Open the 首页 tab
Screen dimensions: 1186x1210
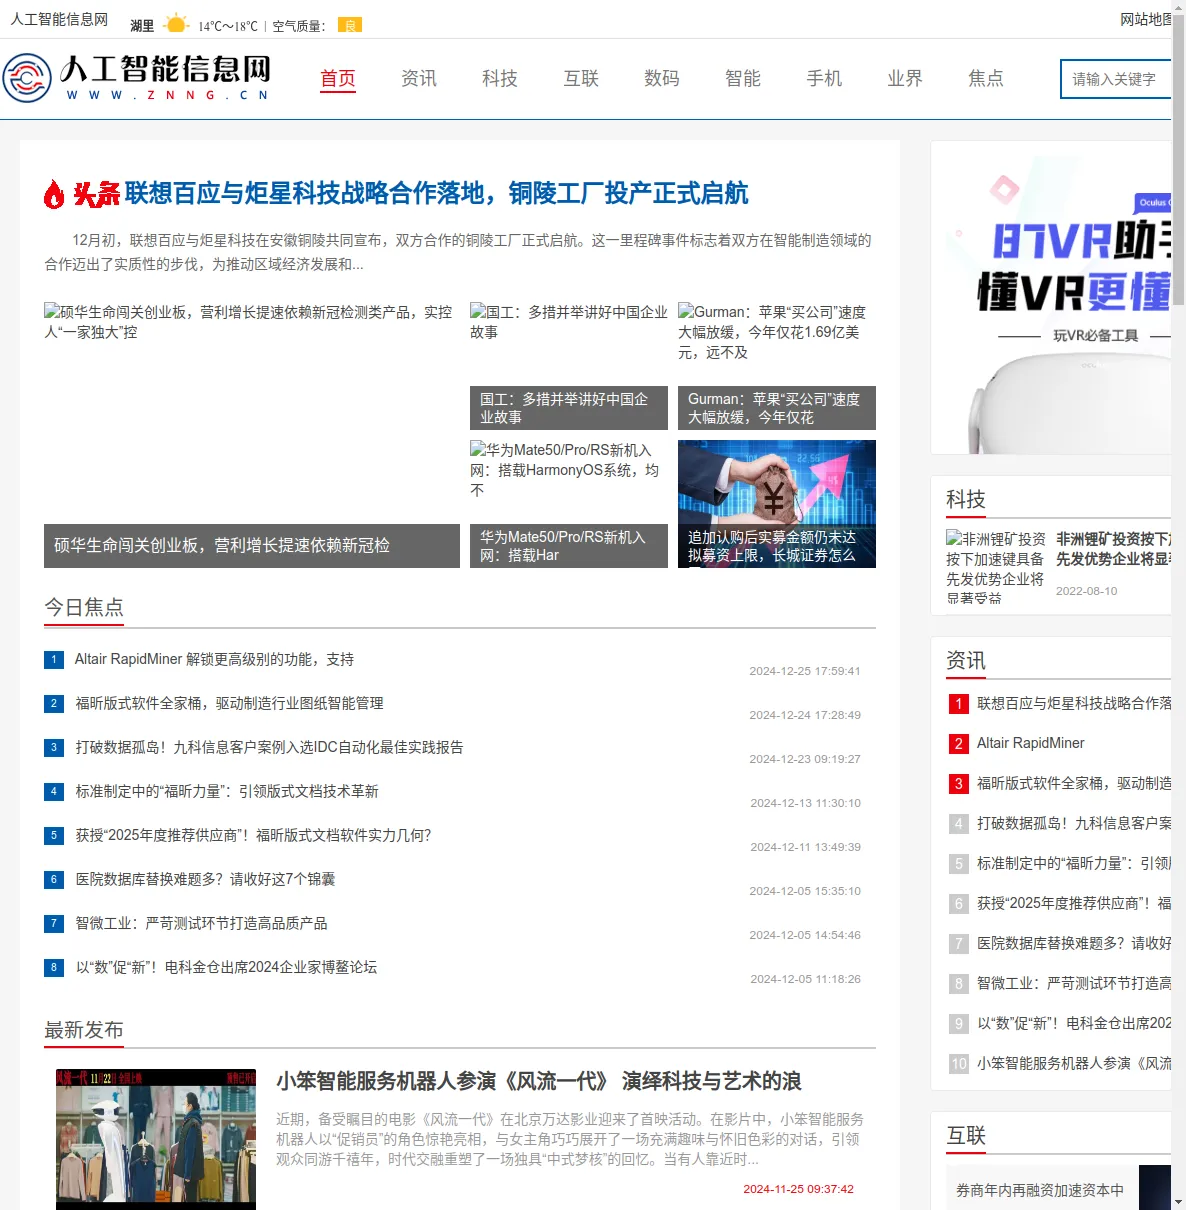pos(338,78)
